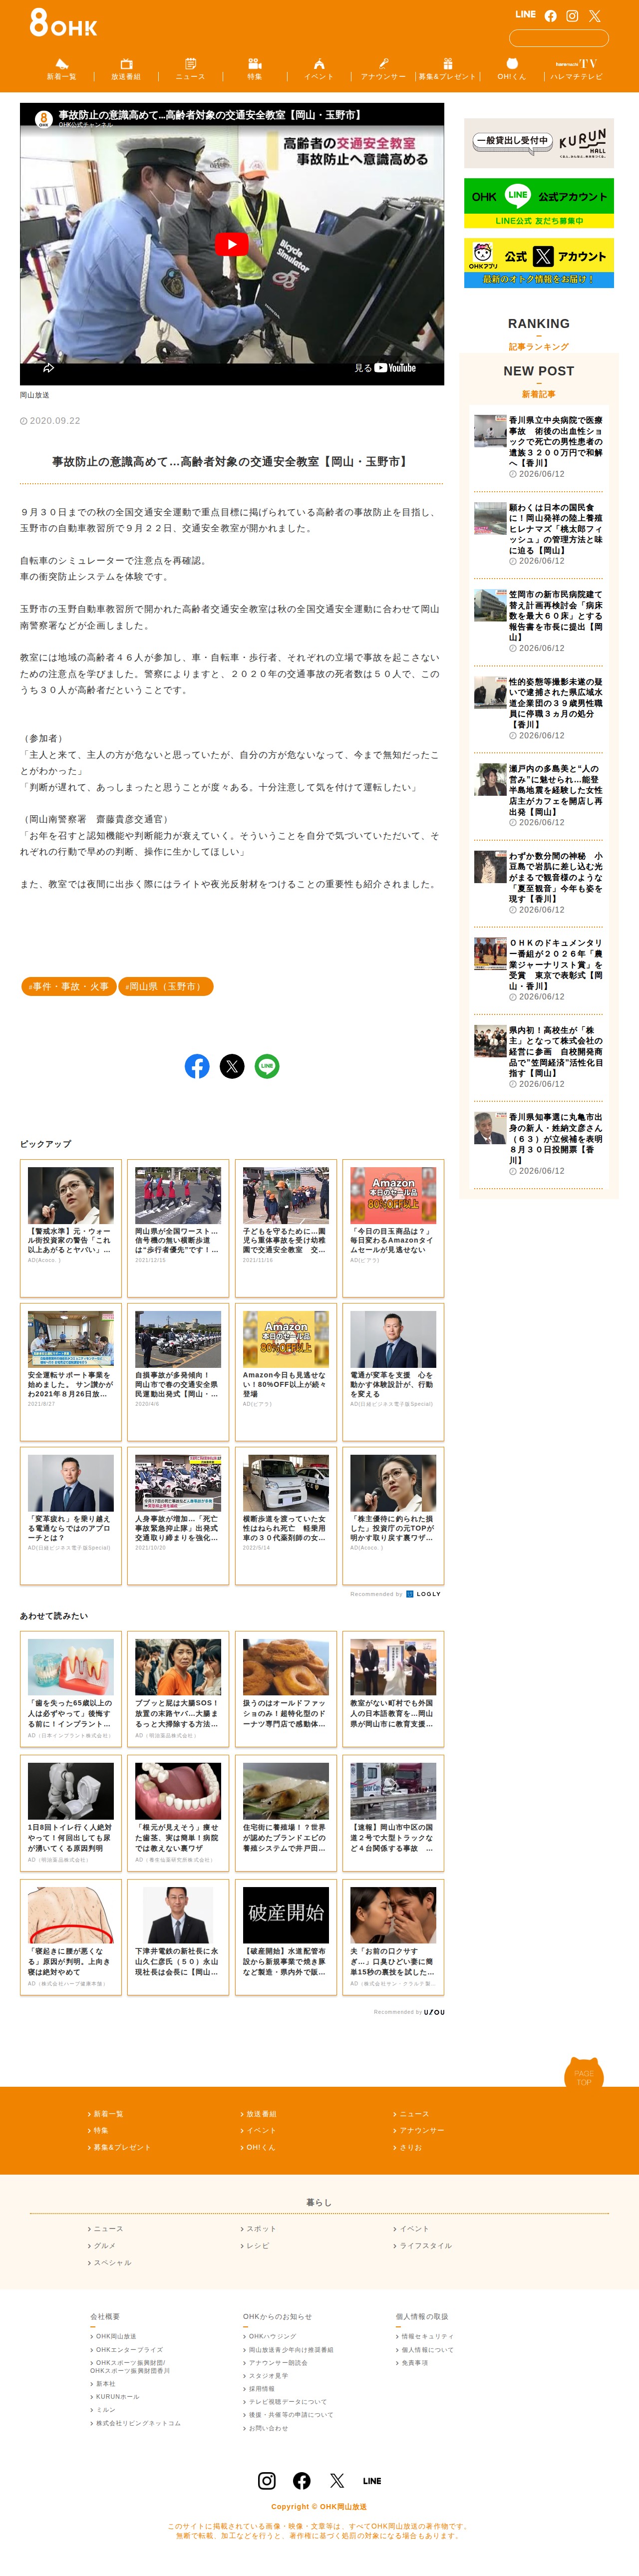The image size is (639, 2576).
Task: Open video on YouTube via 見る link
Action: [x=385, y=368]
